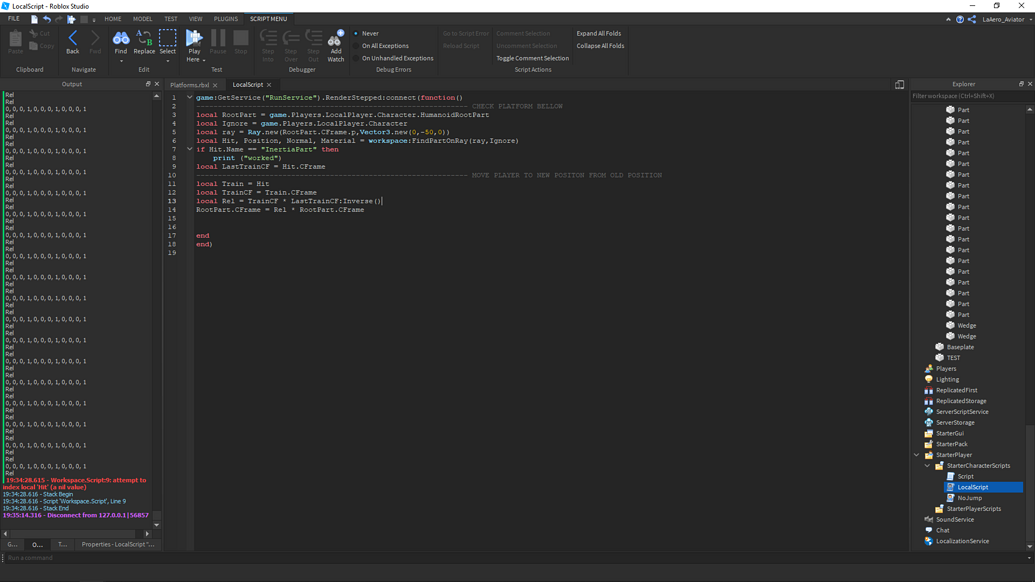
Task: Select the TEST item in Explorer
Action: 953,358
